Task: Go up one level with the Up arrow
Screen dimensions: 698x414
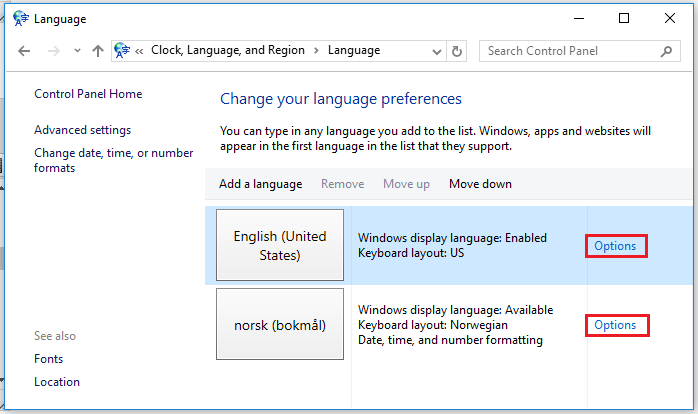Action: coord(98,51)
